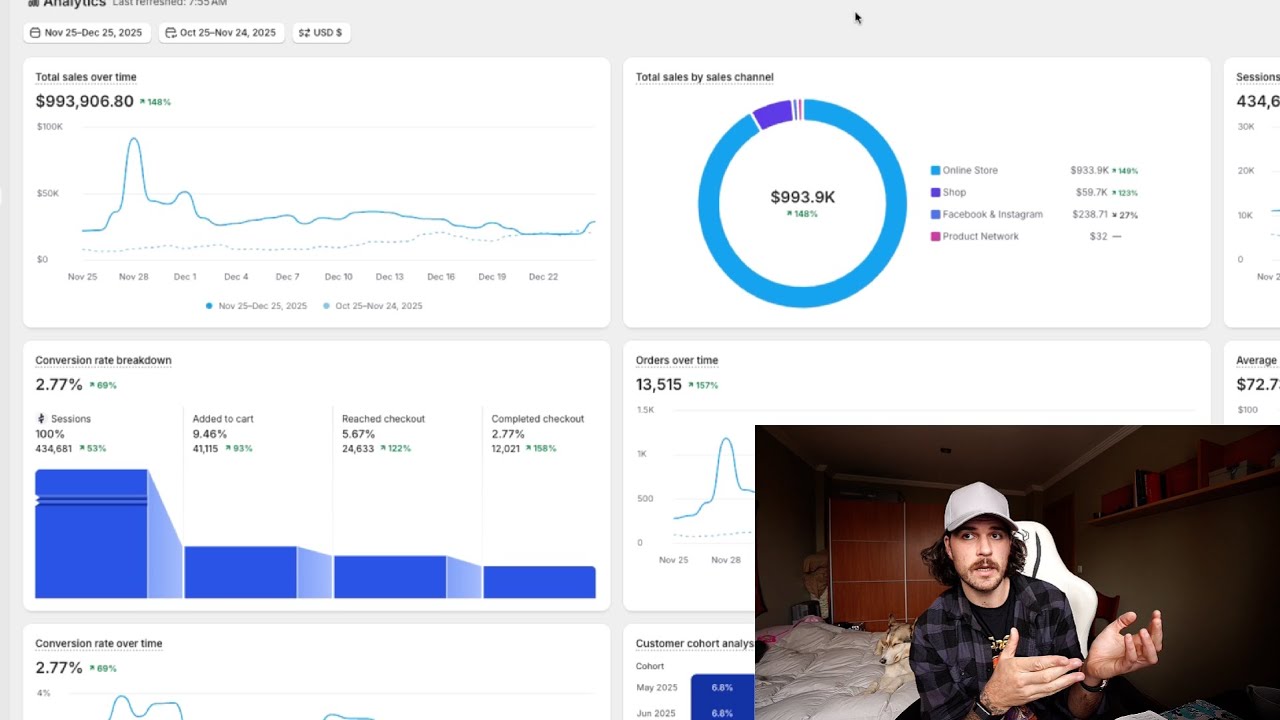
Task: Click the Product Network legend swatch
Action: point(935,237)
